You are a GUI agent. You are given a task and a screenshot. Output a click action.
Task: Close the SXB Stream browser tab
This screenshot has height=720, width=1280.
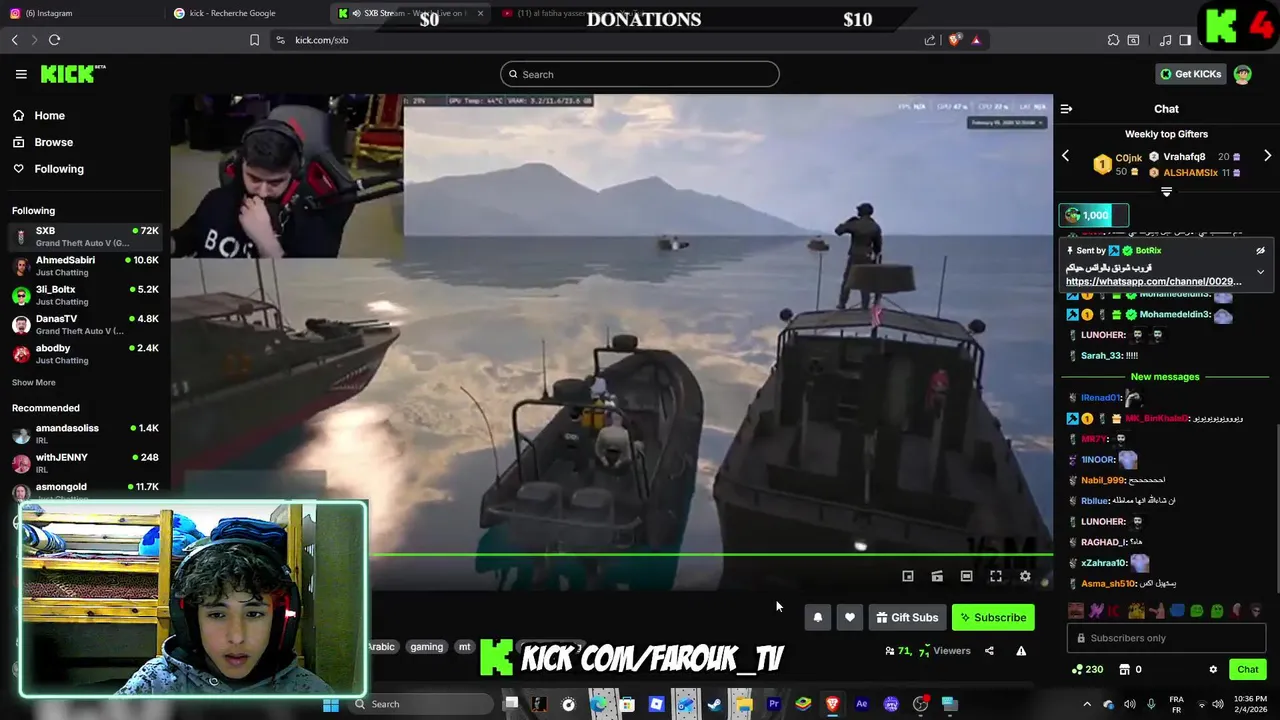point(480,13)
